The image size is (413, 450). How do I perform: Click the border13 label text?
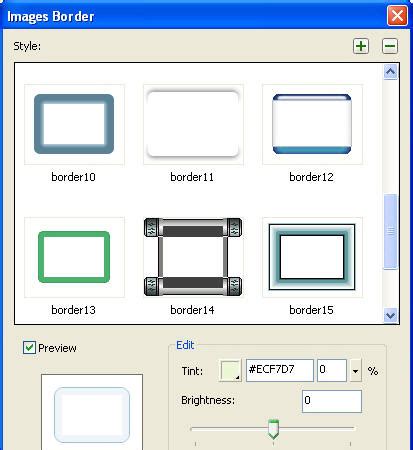73,310
